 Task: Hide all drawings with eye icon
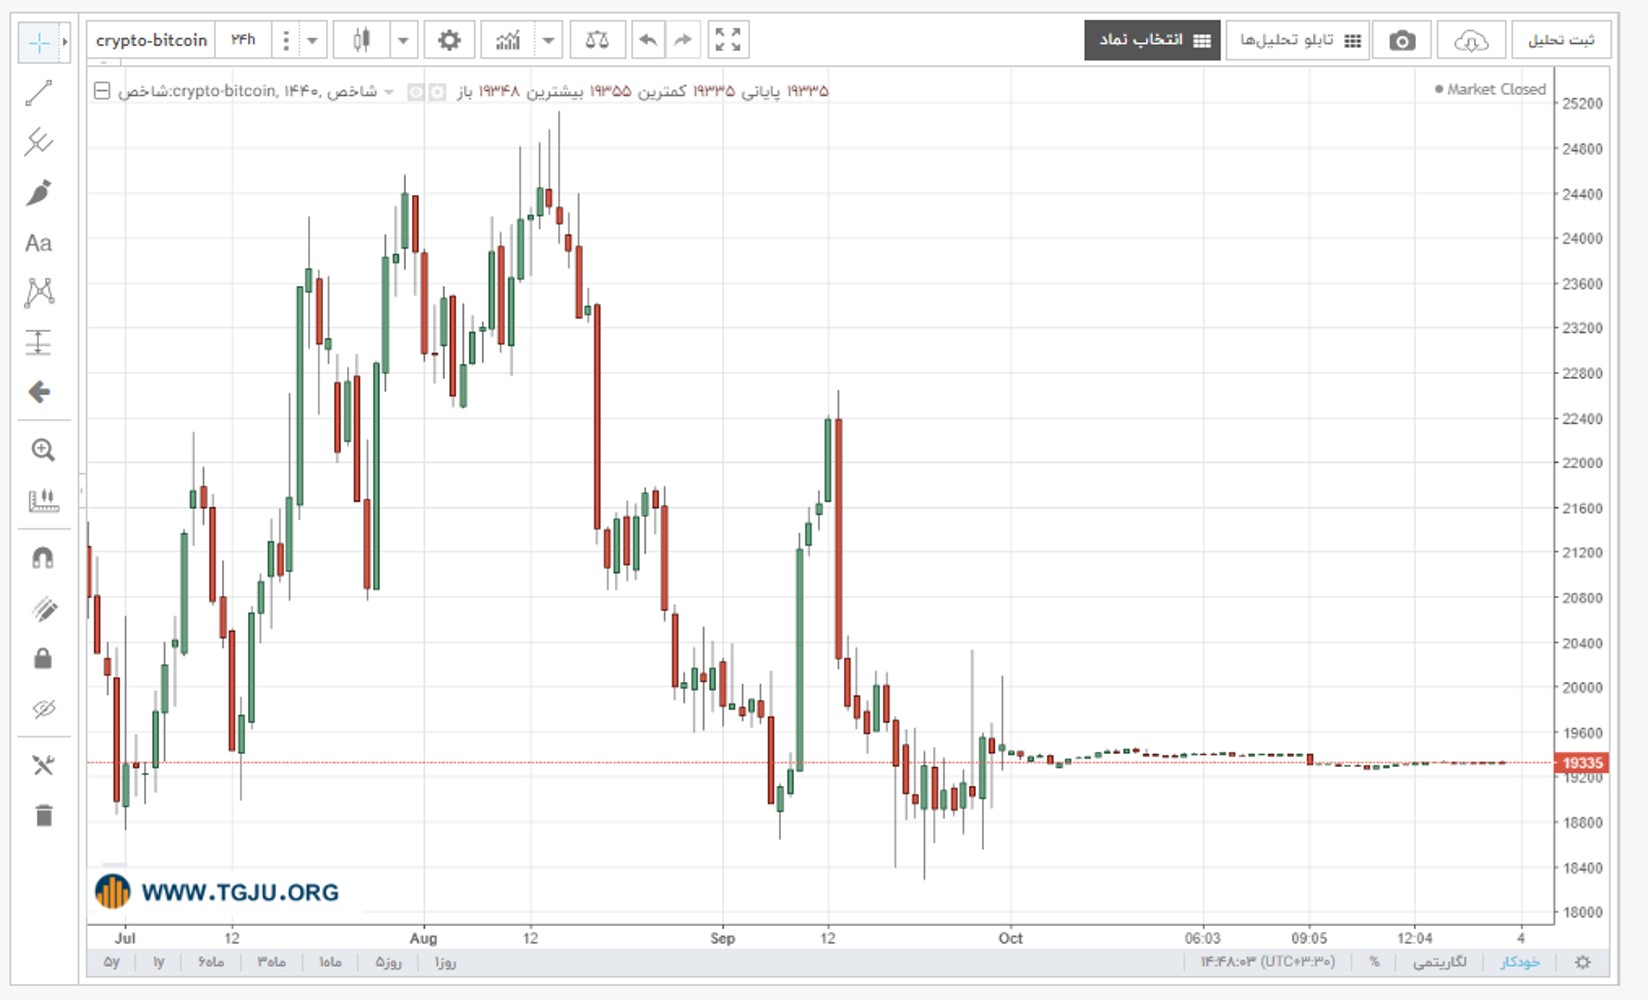(x=43, y=709)
